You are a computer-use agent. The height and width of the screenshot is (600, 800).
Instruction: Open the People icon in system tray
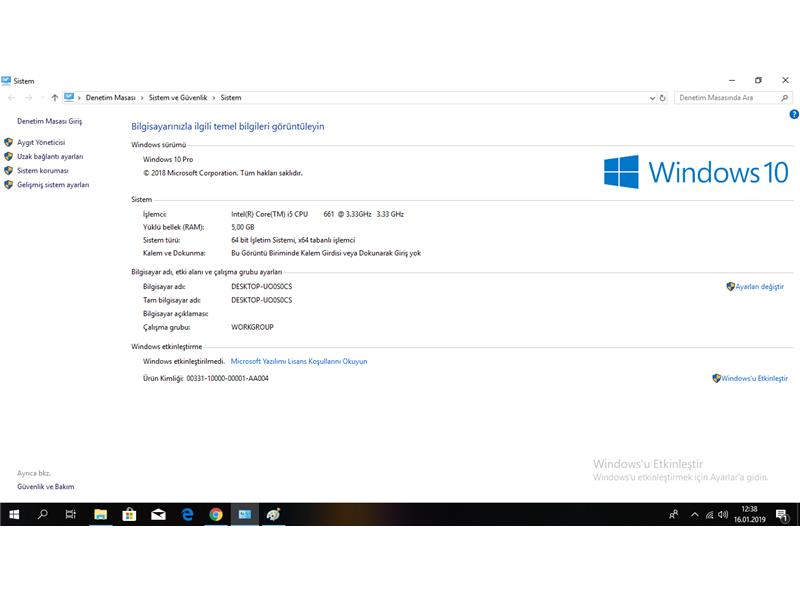point(673,514)
